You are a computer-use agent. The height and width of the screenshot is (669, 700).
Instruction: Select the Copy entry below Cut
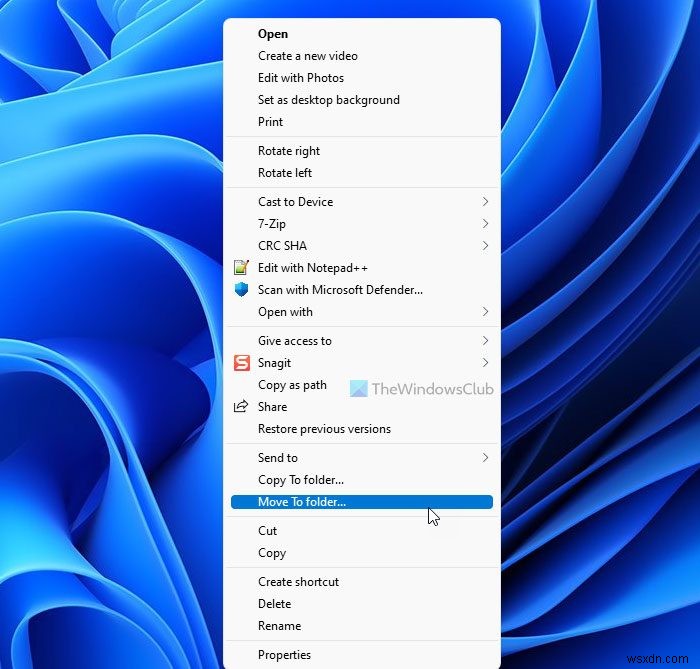click(362, 553)
